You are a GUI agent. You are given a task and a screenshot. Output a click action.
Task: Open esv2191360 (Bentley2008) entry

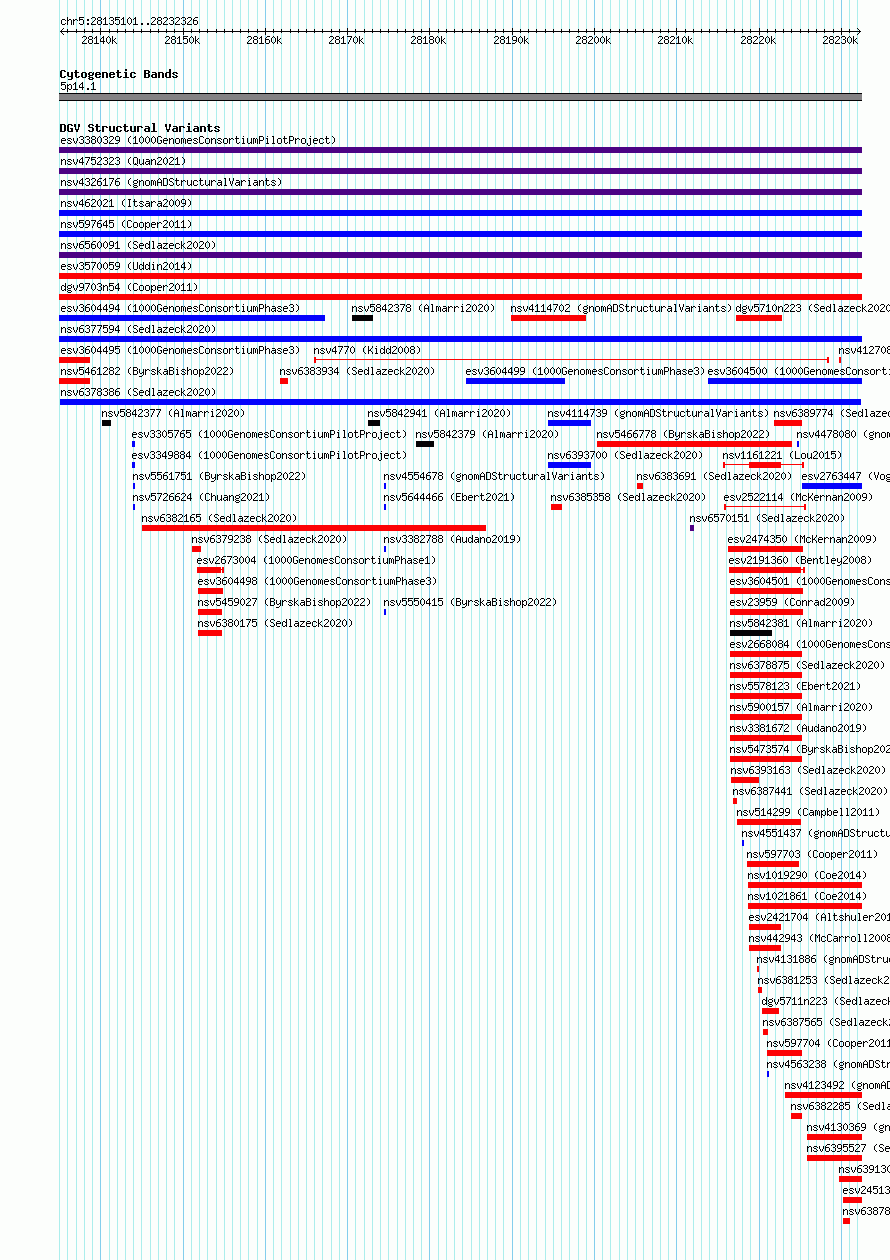point(801,560)
